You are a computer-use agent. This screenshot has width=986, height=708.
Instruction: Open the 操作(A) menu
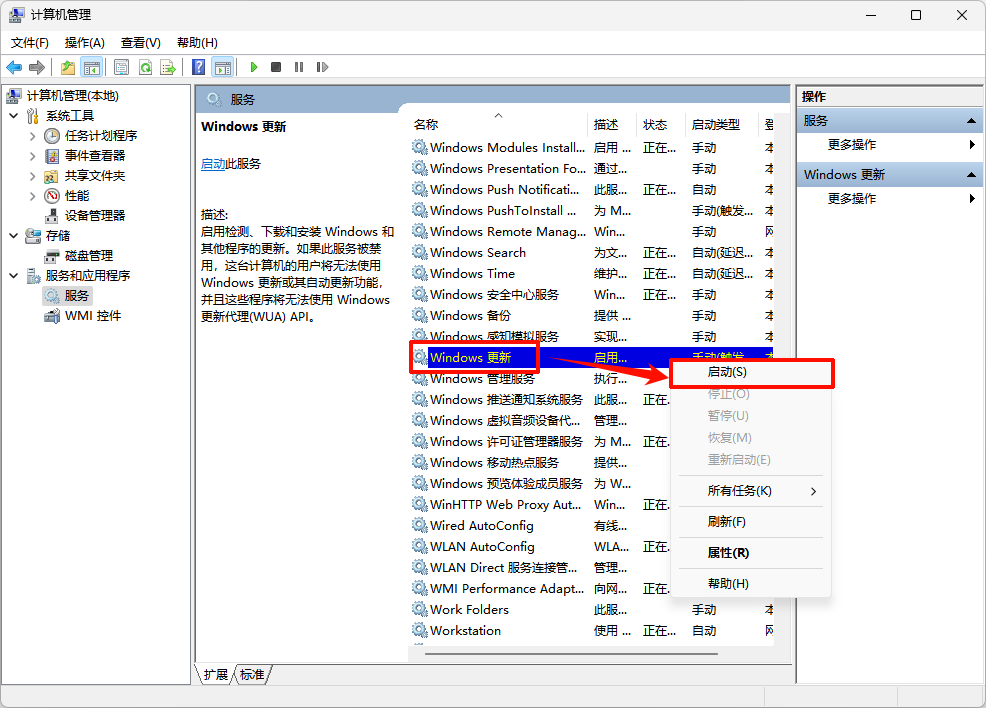click(85, 42)
